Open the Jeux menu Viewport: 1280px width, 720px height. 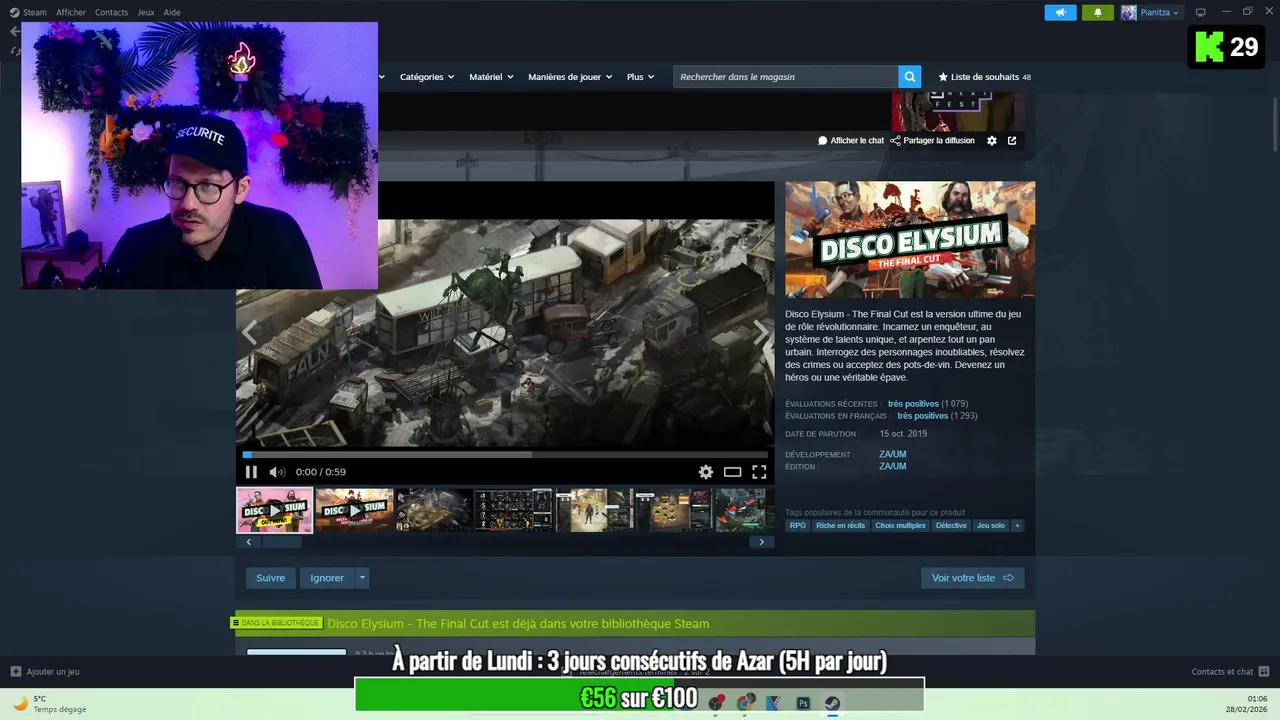[146, 12]
